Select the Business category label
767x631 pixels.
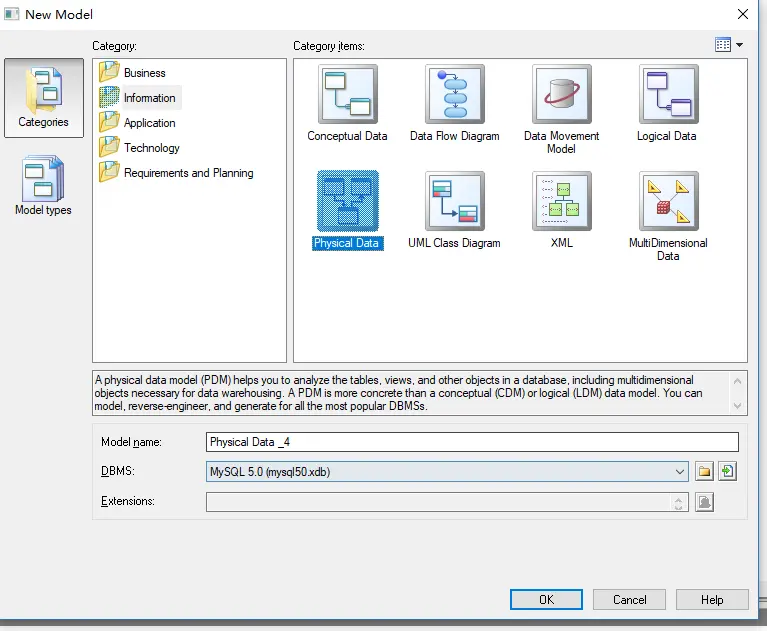145,73
